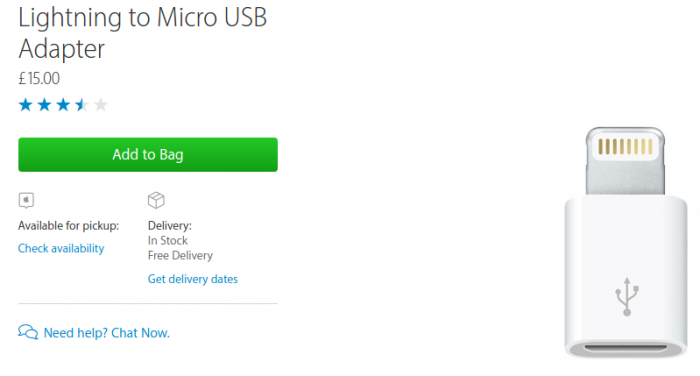Start a chat via Need help? Chat Now
The image size is (700, 376).
[x=107, y=333]
